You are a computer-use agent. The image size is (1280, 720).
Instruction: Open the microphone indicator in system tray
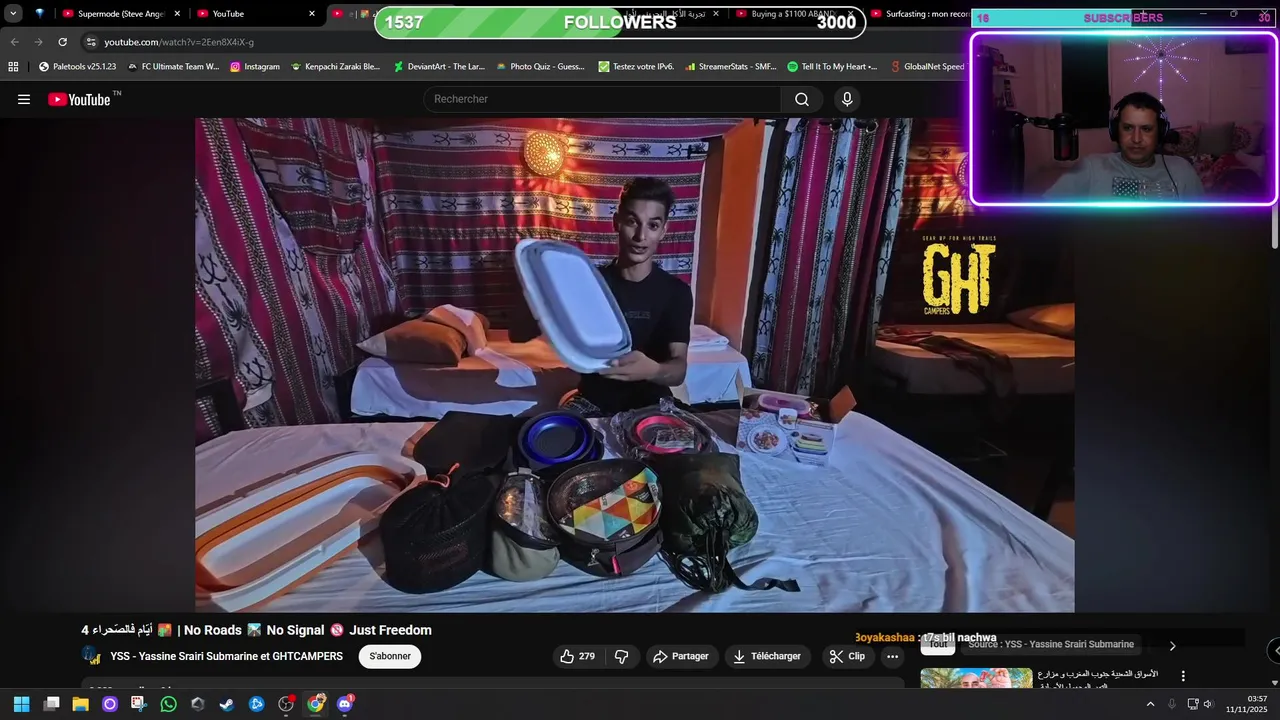point(1172,704)
